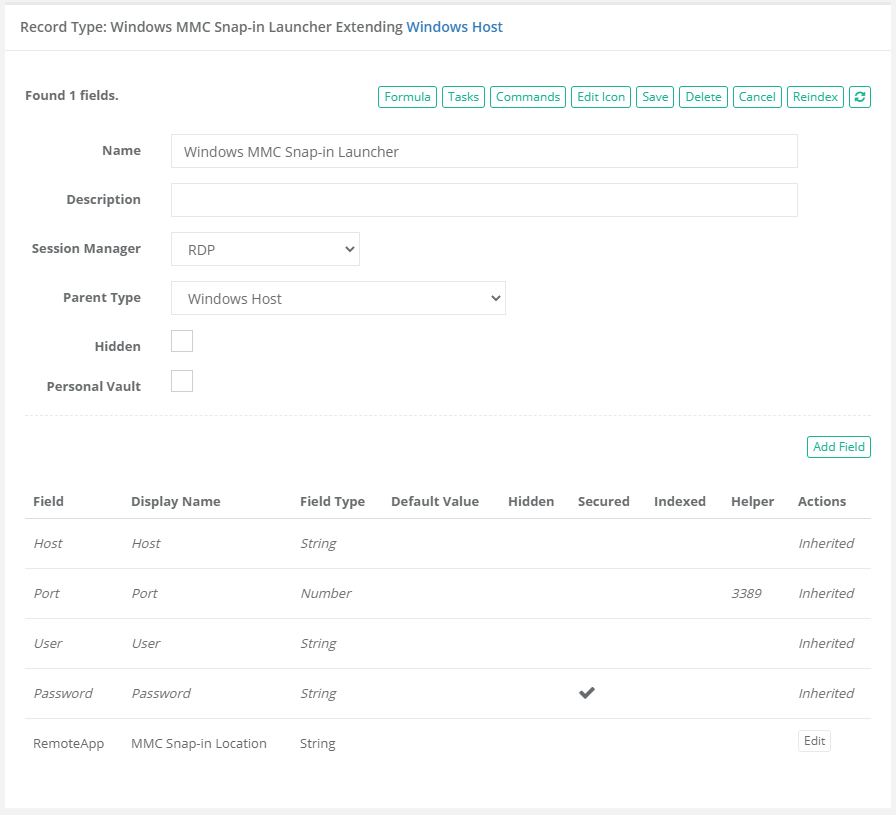This screenshot has width=896, height=815.
Task: Edit the RemoteApp field
Action: [x=814, y=741]
